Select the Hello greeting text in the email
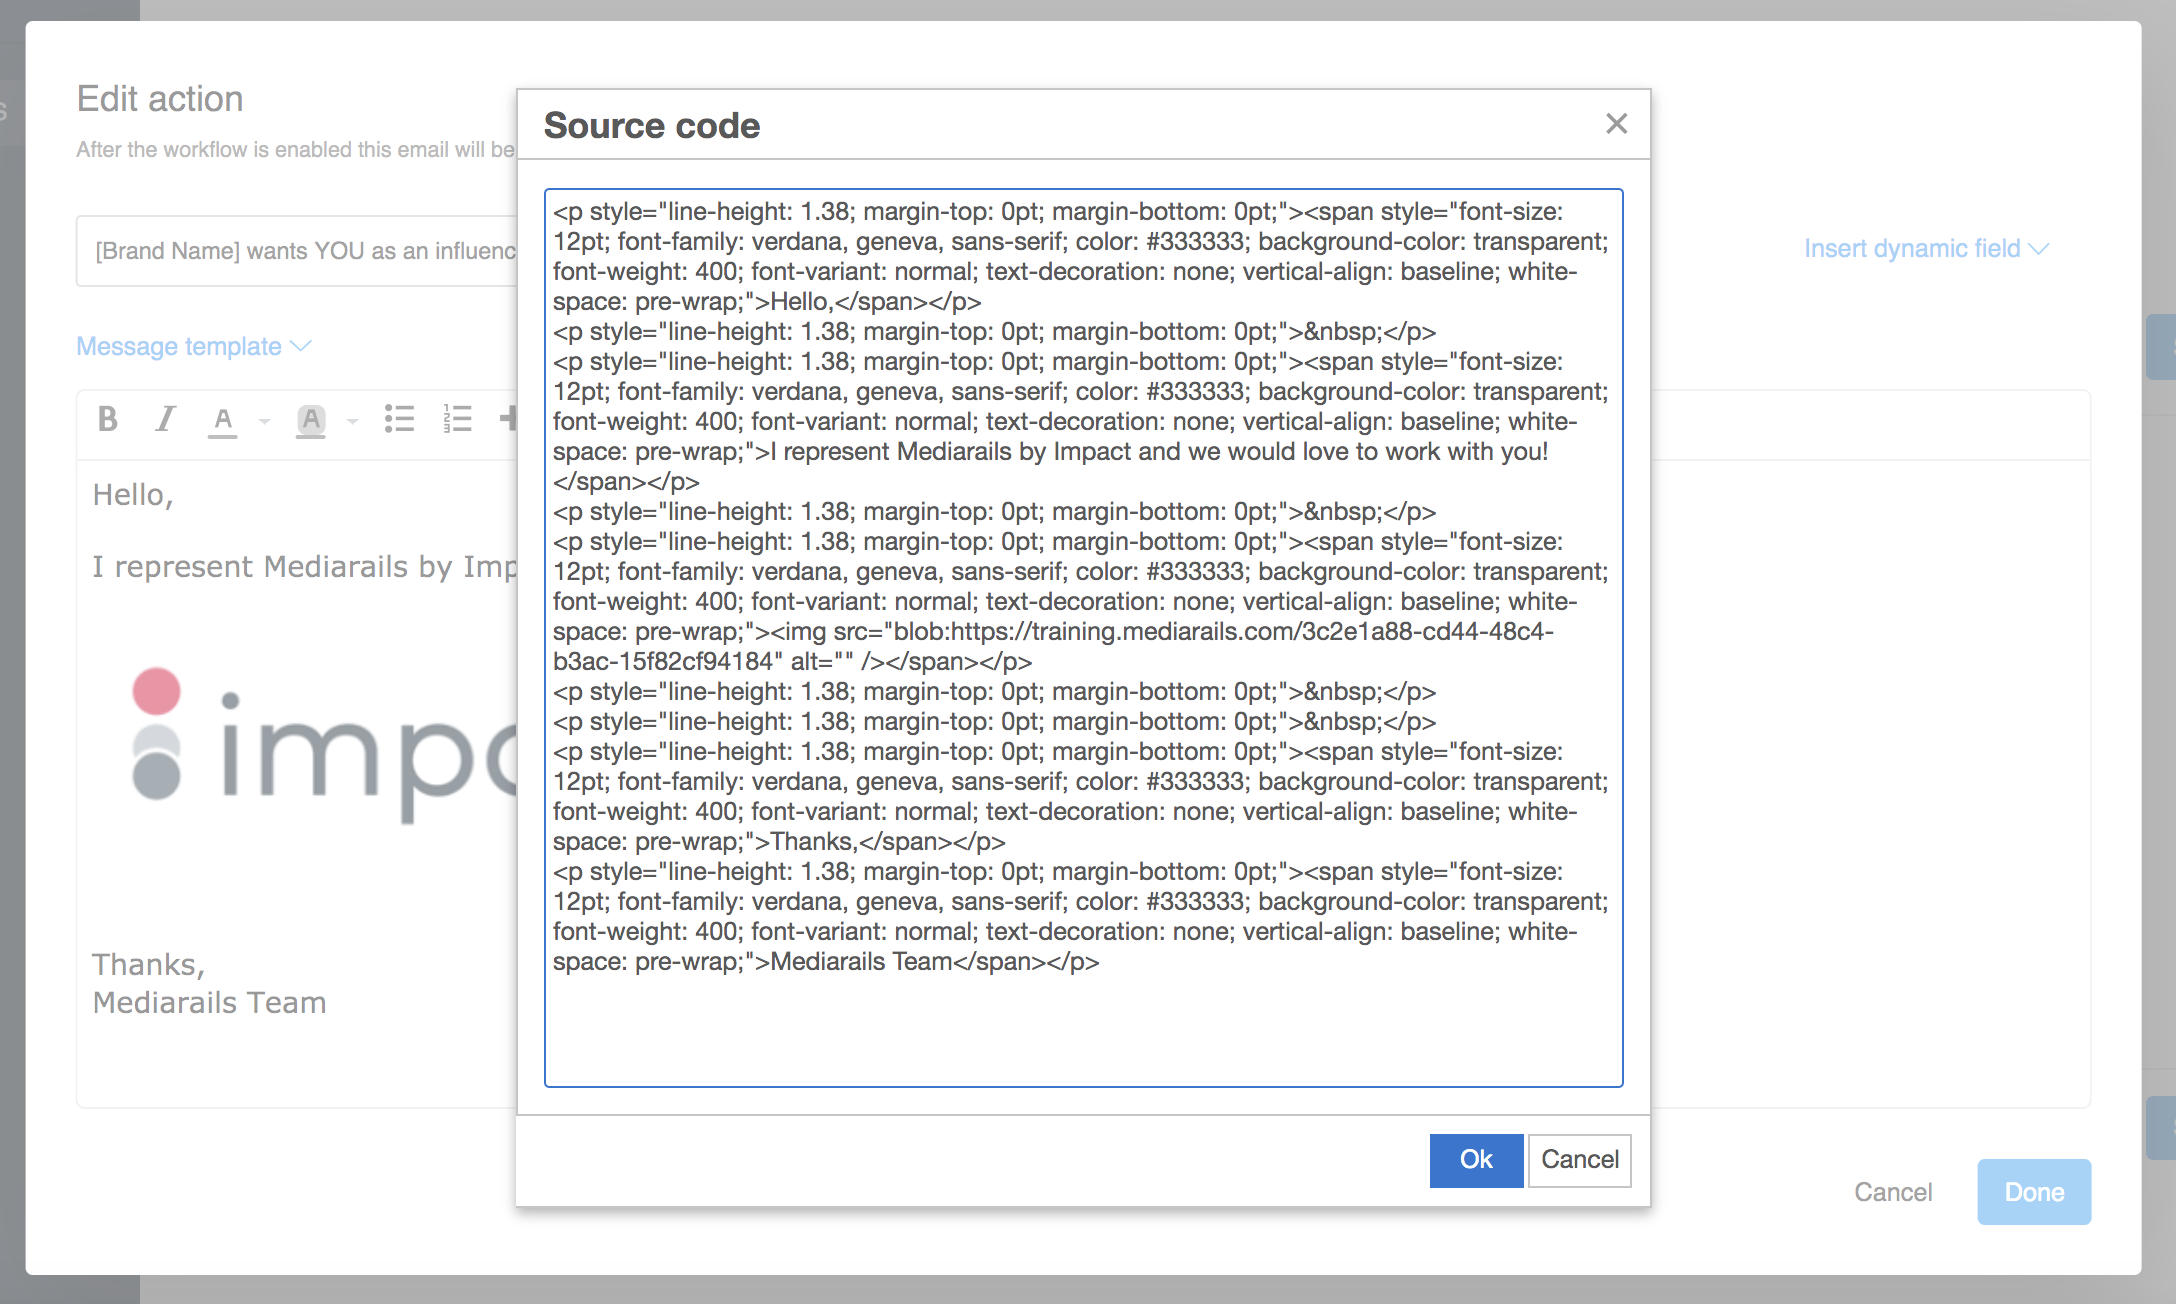 [132, 493]
